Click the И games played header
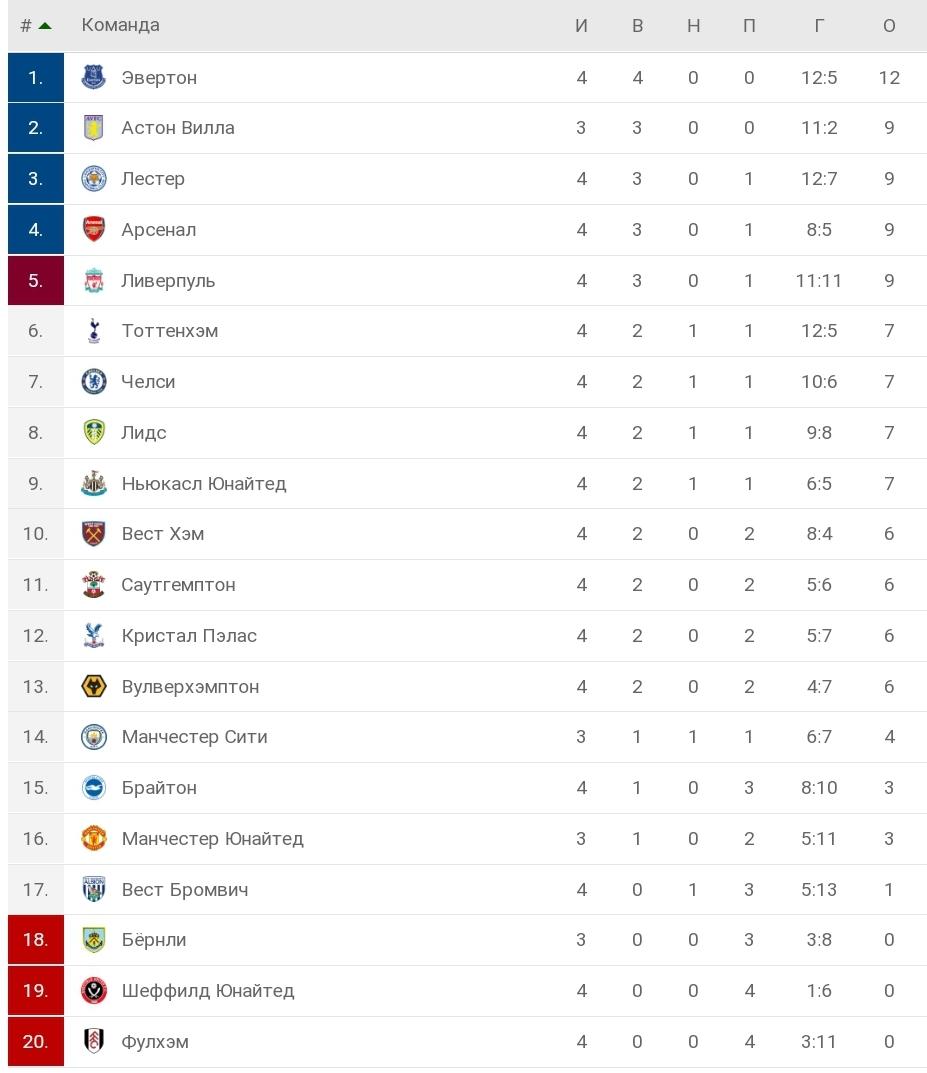The image size is (927, 1073). point(581,25)
